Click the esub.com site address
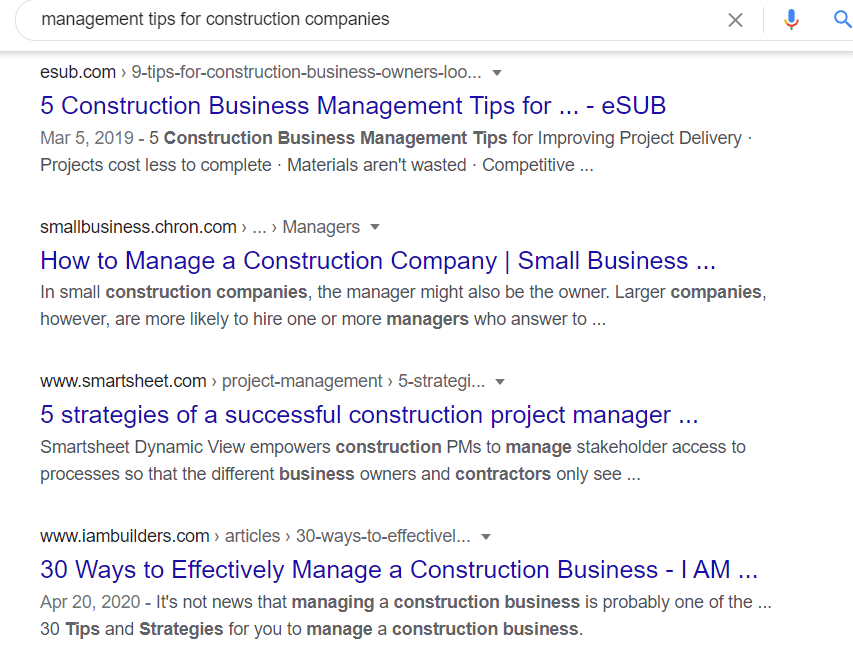Image resolution: width=853 pixels, height=665 pixels. click(77, 73)
